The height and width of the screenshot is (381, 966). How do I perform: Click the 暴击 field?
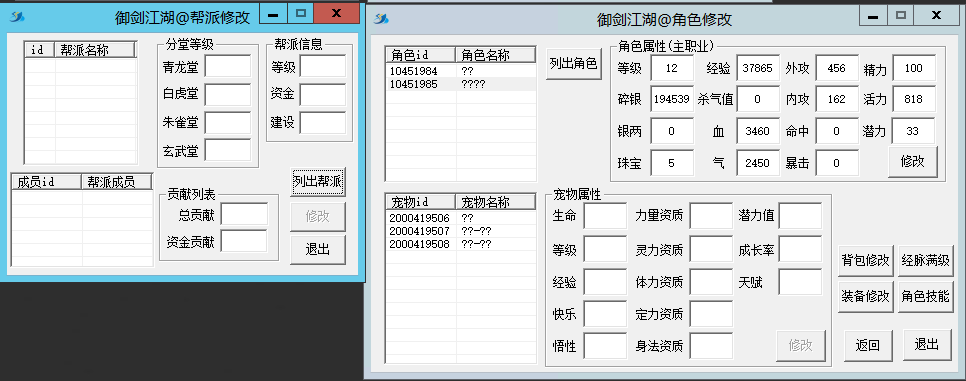837,163
